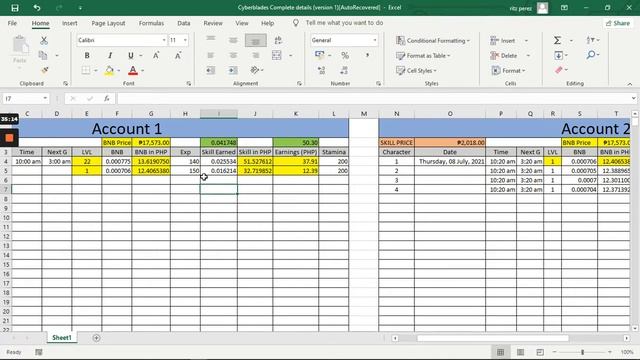Click the Save icon in title bar
The width and height of the screenshot is (640, 360).
click(x=15, y=8)
